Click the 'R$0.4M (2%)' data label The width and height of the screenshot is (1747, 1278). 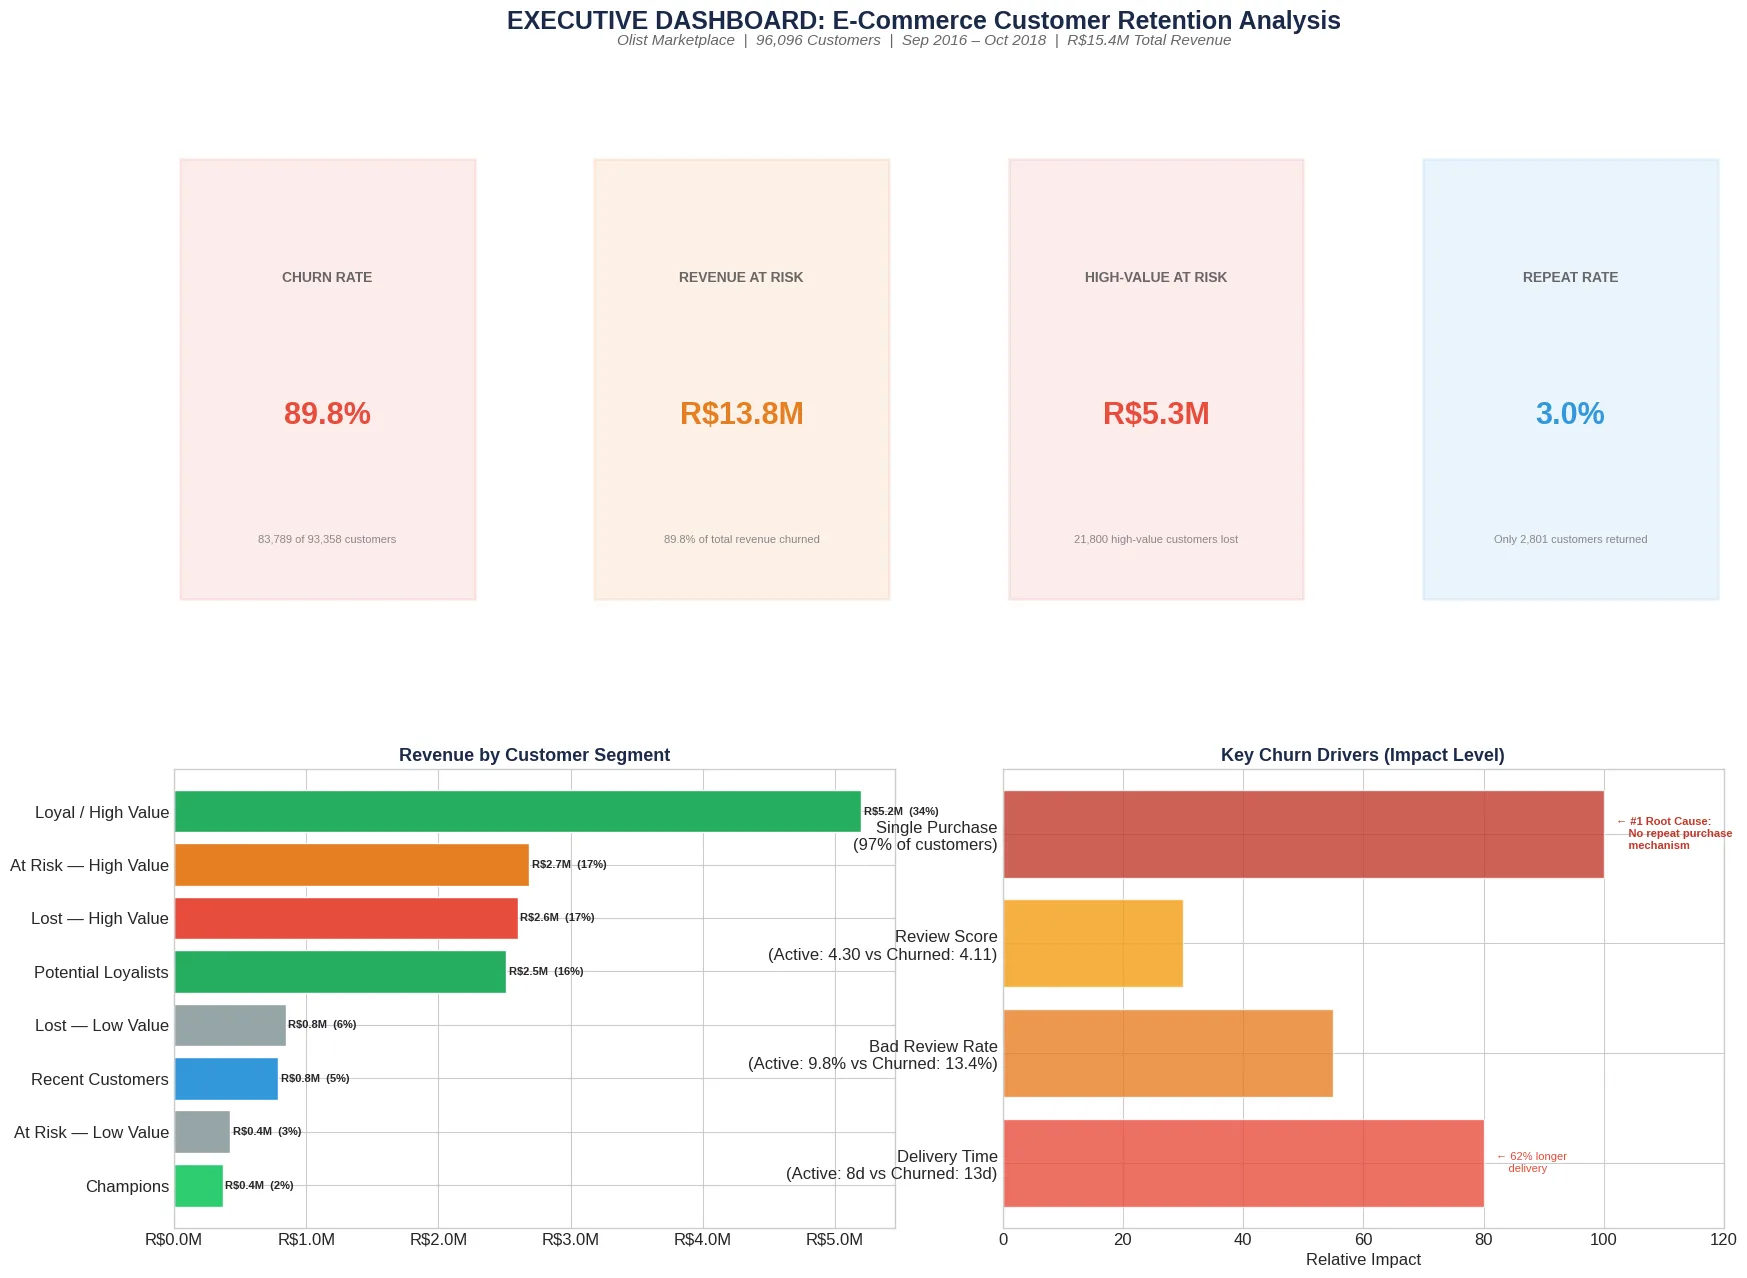(259, 1185)
